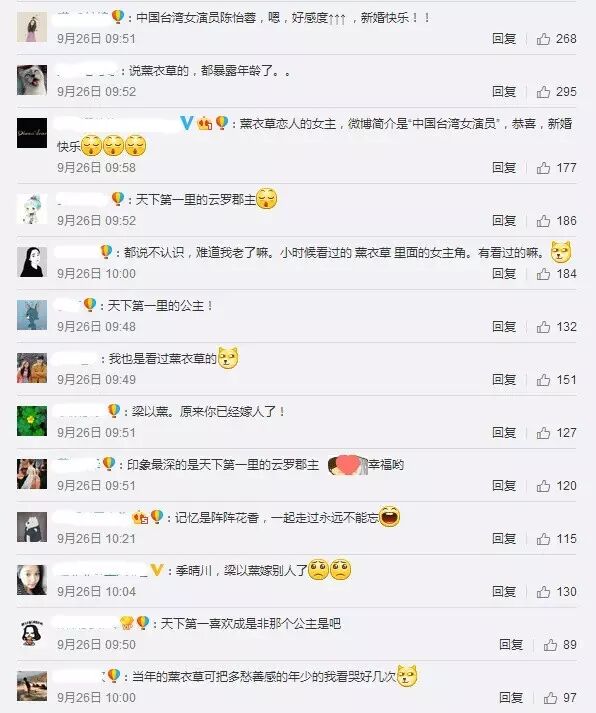
Task: Tap thumbs-up icon beside 186
Action: tap(543, 221)
